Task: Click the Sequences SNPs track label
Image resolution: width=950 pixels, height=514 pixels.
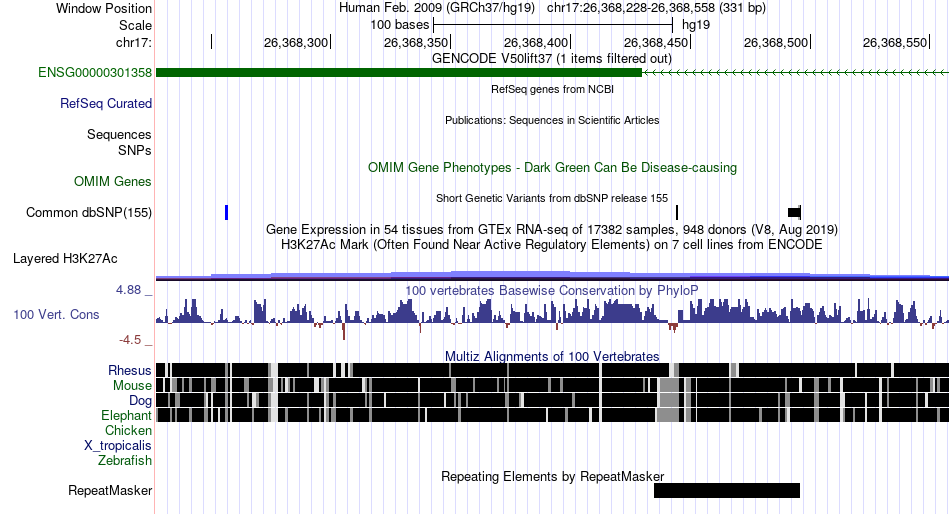Action: pos(119,142)
